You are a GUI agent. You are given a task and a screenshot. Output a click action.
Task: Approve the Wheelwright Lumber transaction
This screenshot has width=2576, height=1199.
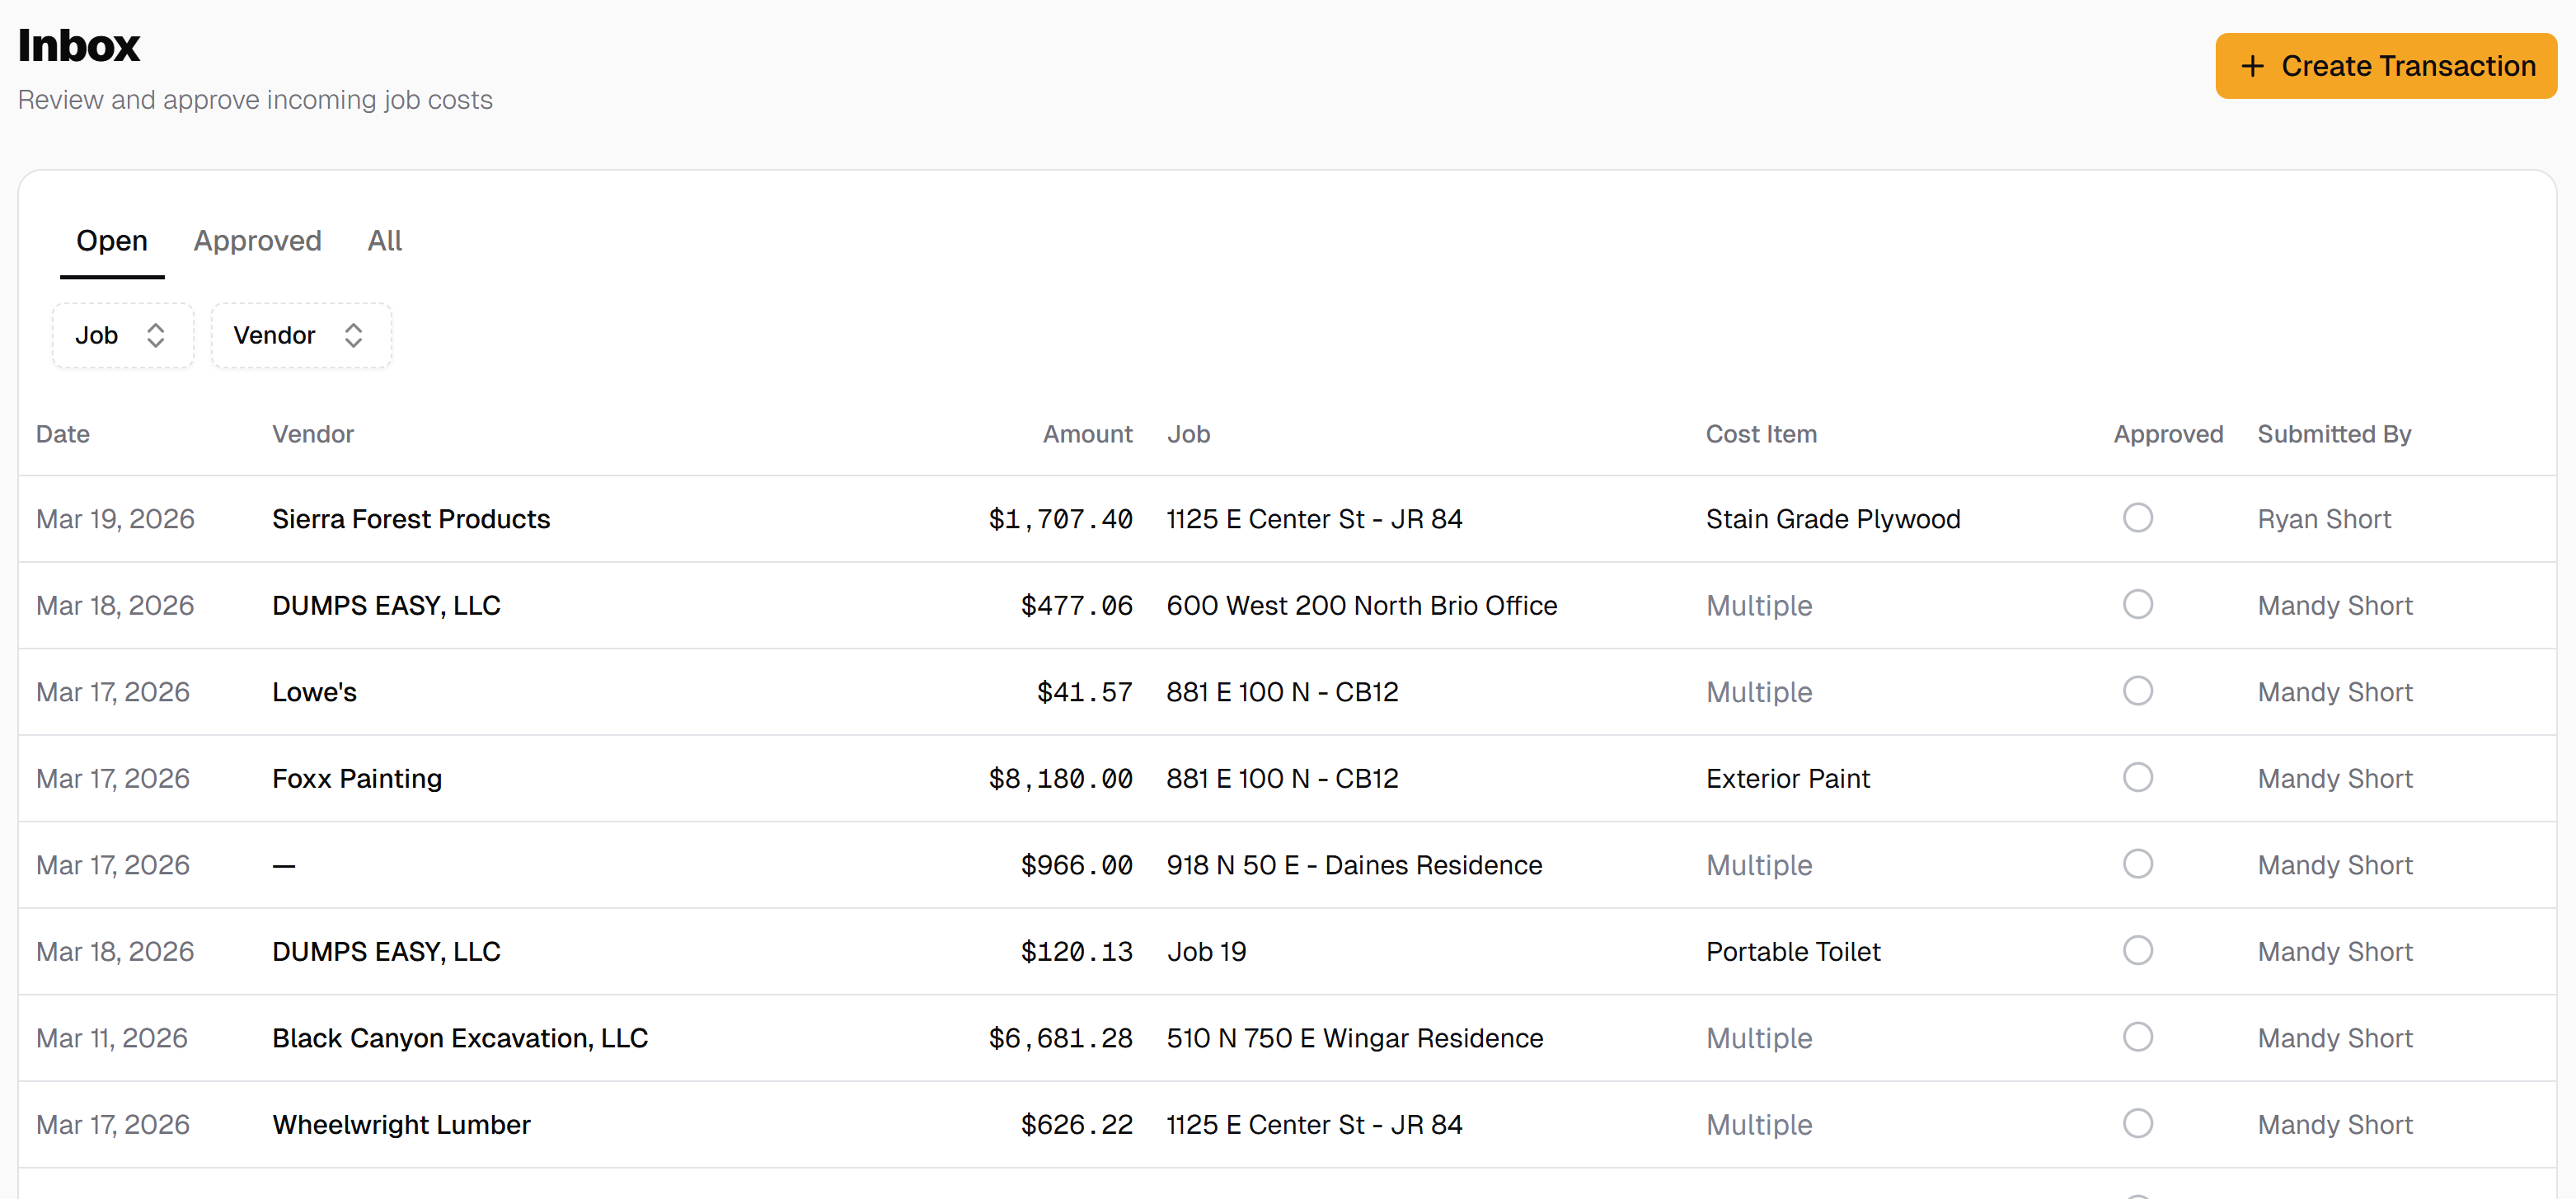2138,1123
